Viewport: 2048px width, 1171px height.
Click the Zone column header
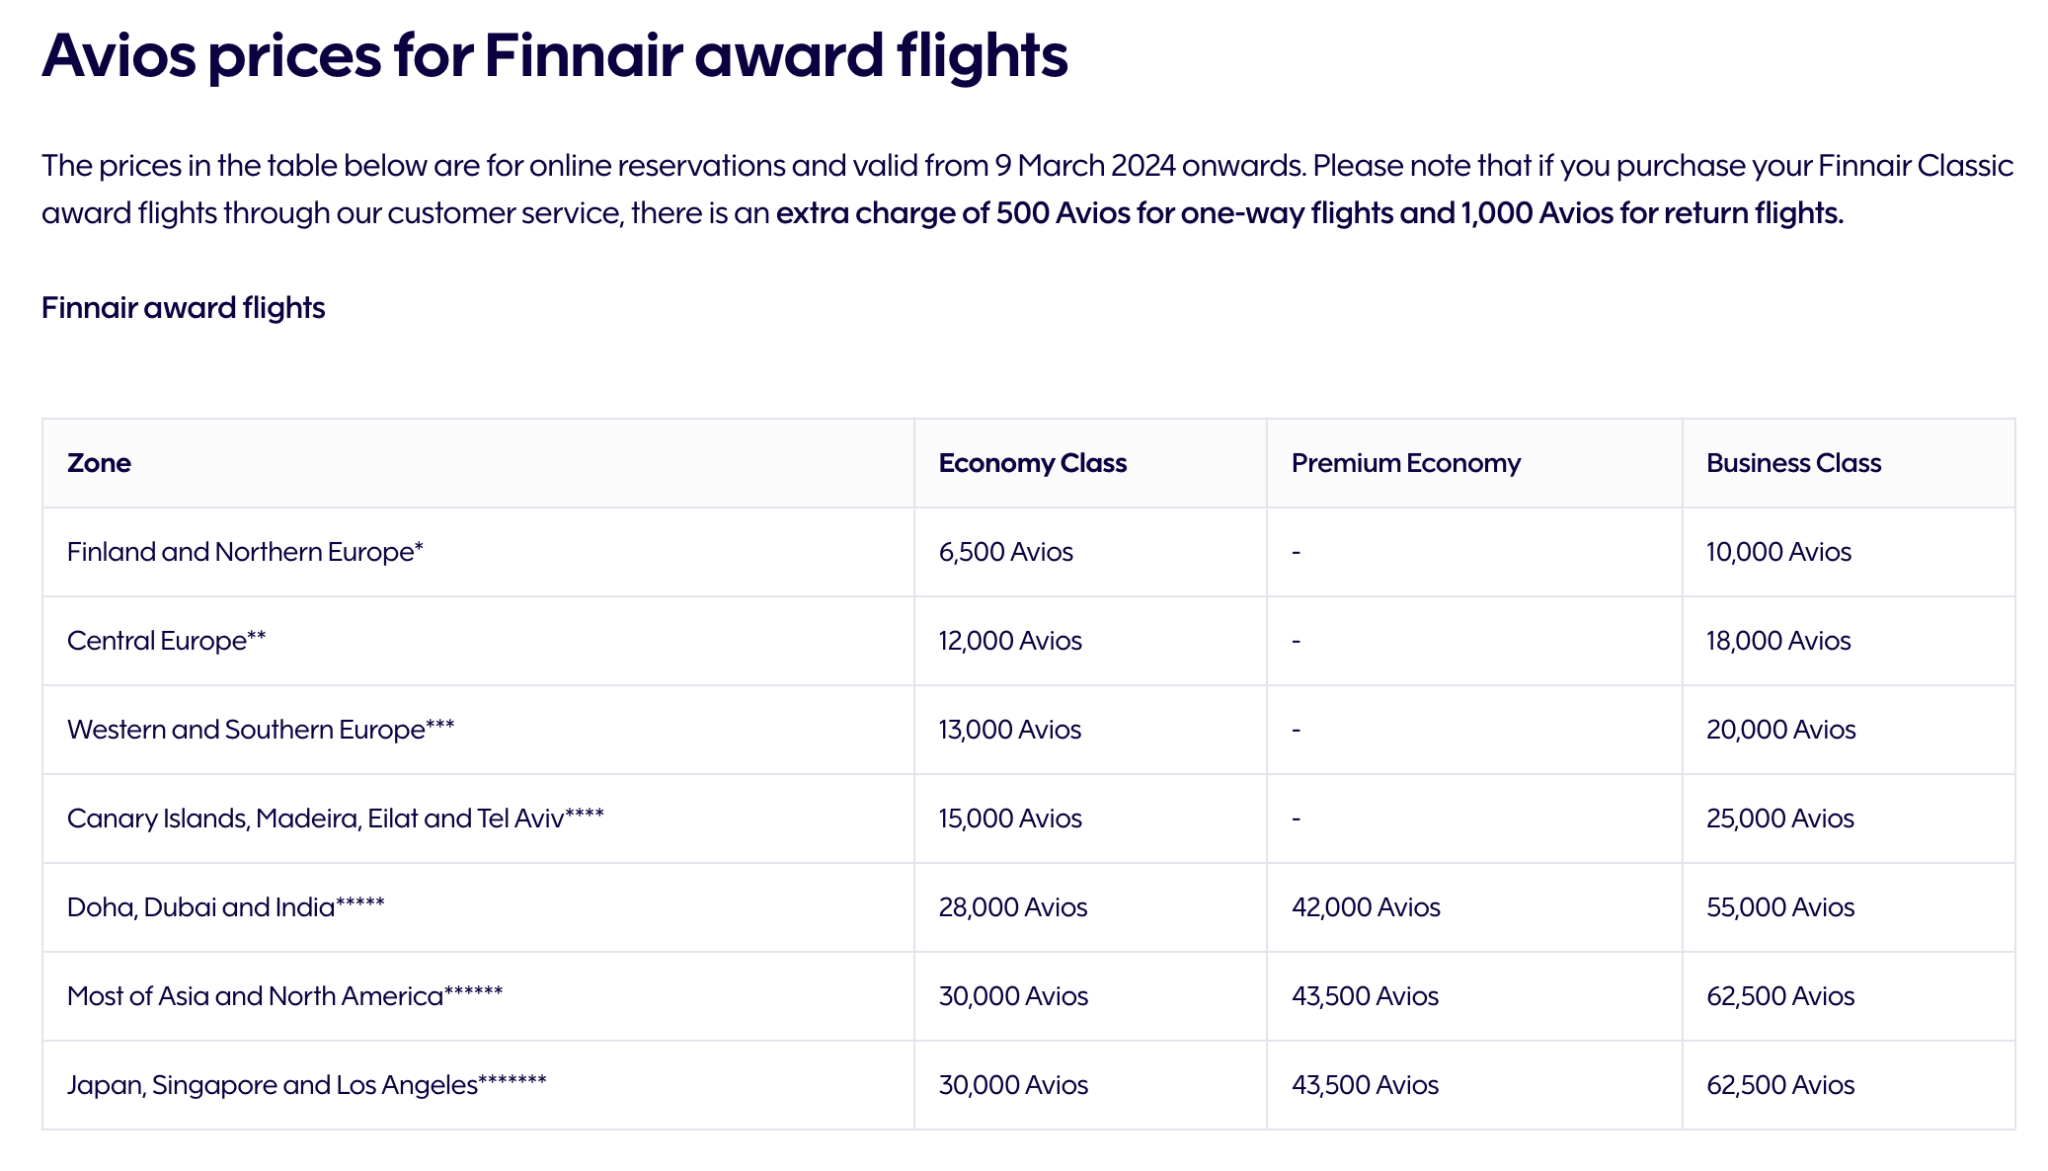(x=99, y=463)
